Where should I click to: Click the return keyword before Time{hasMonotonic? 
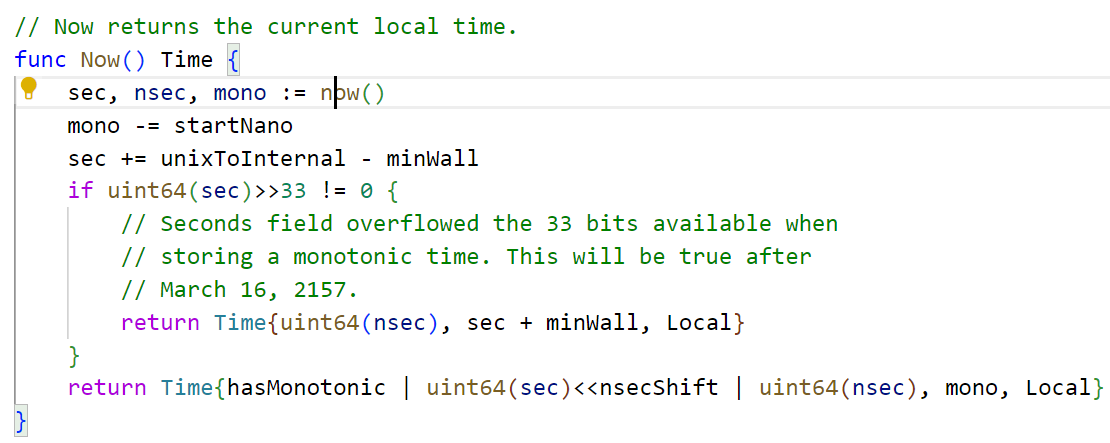107,388
